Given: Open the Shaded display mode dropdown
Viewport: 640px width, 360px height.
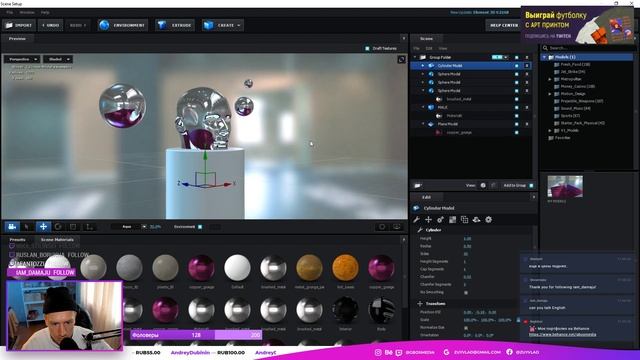Looking at the screenshot, I should click(x=58, y=59).
